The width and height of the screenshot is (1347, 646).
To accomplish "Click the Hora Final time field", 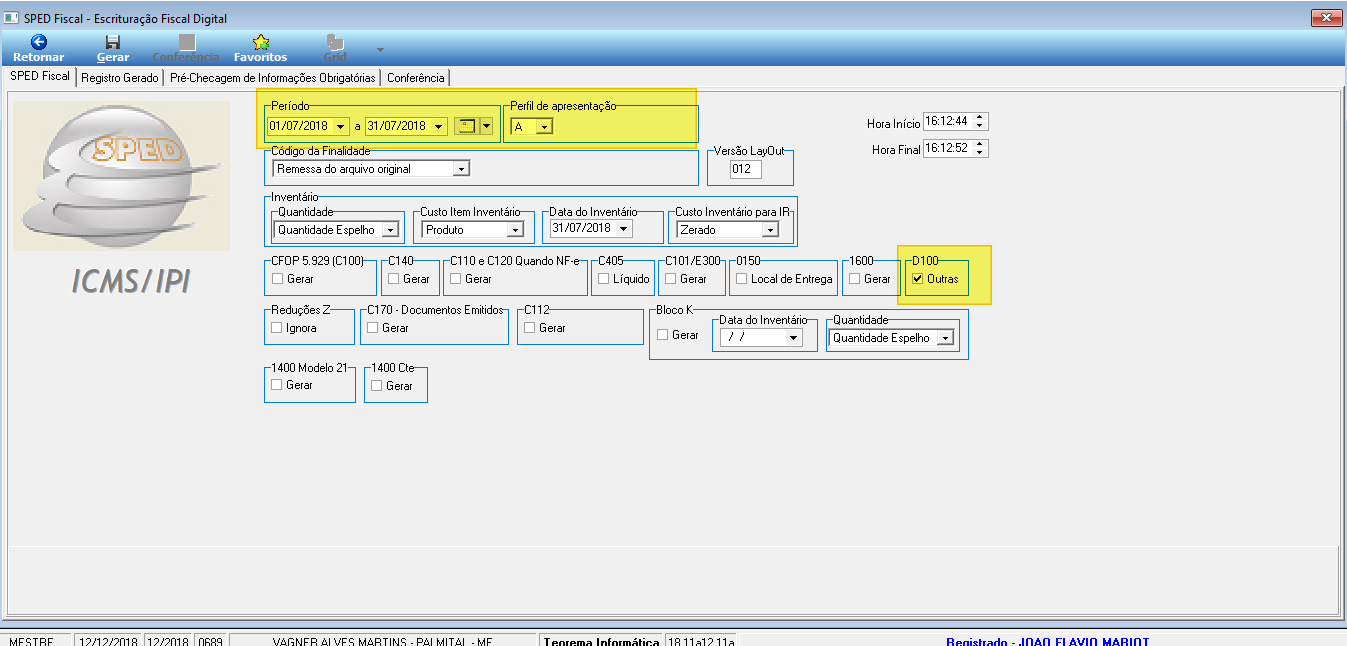I will pos(948,148).
